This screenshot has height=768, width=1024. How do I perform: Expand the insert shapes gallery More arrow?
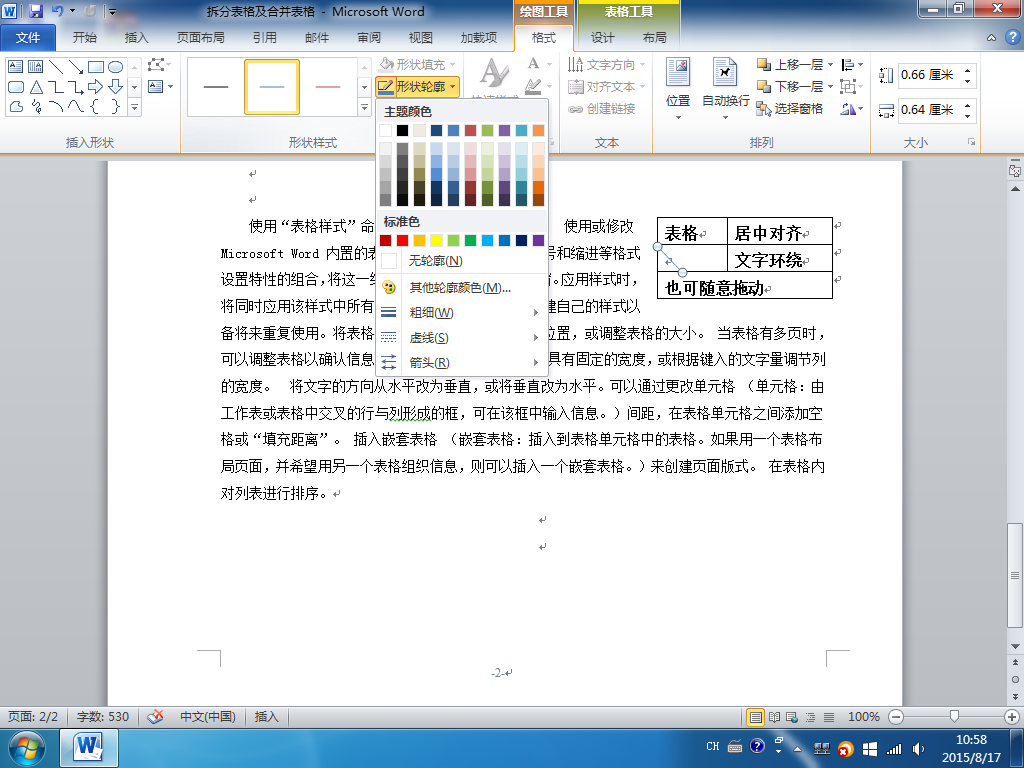[x=134, y=107]
